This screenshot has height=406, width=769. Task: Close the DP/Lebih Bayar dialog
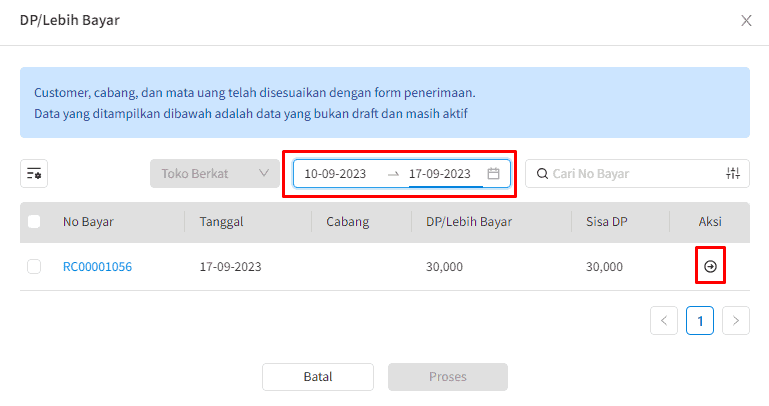click(746, 21)
